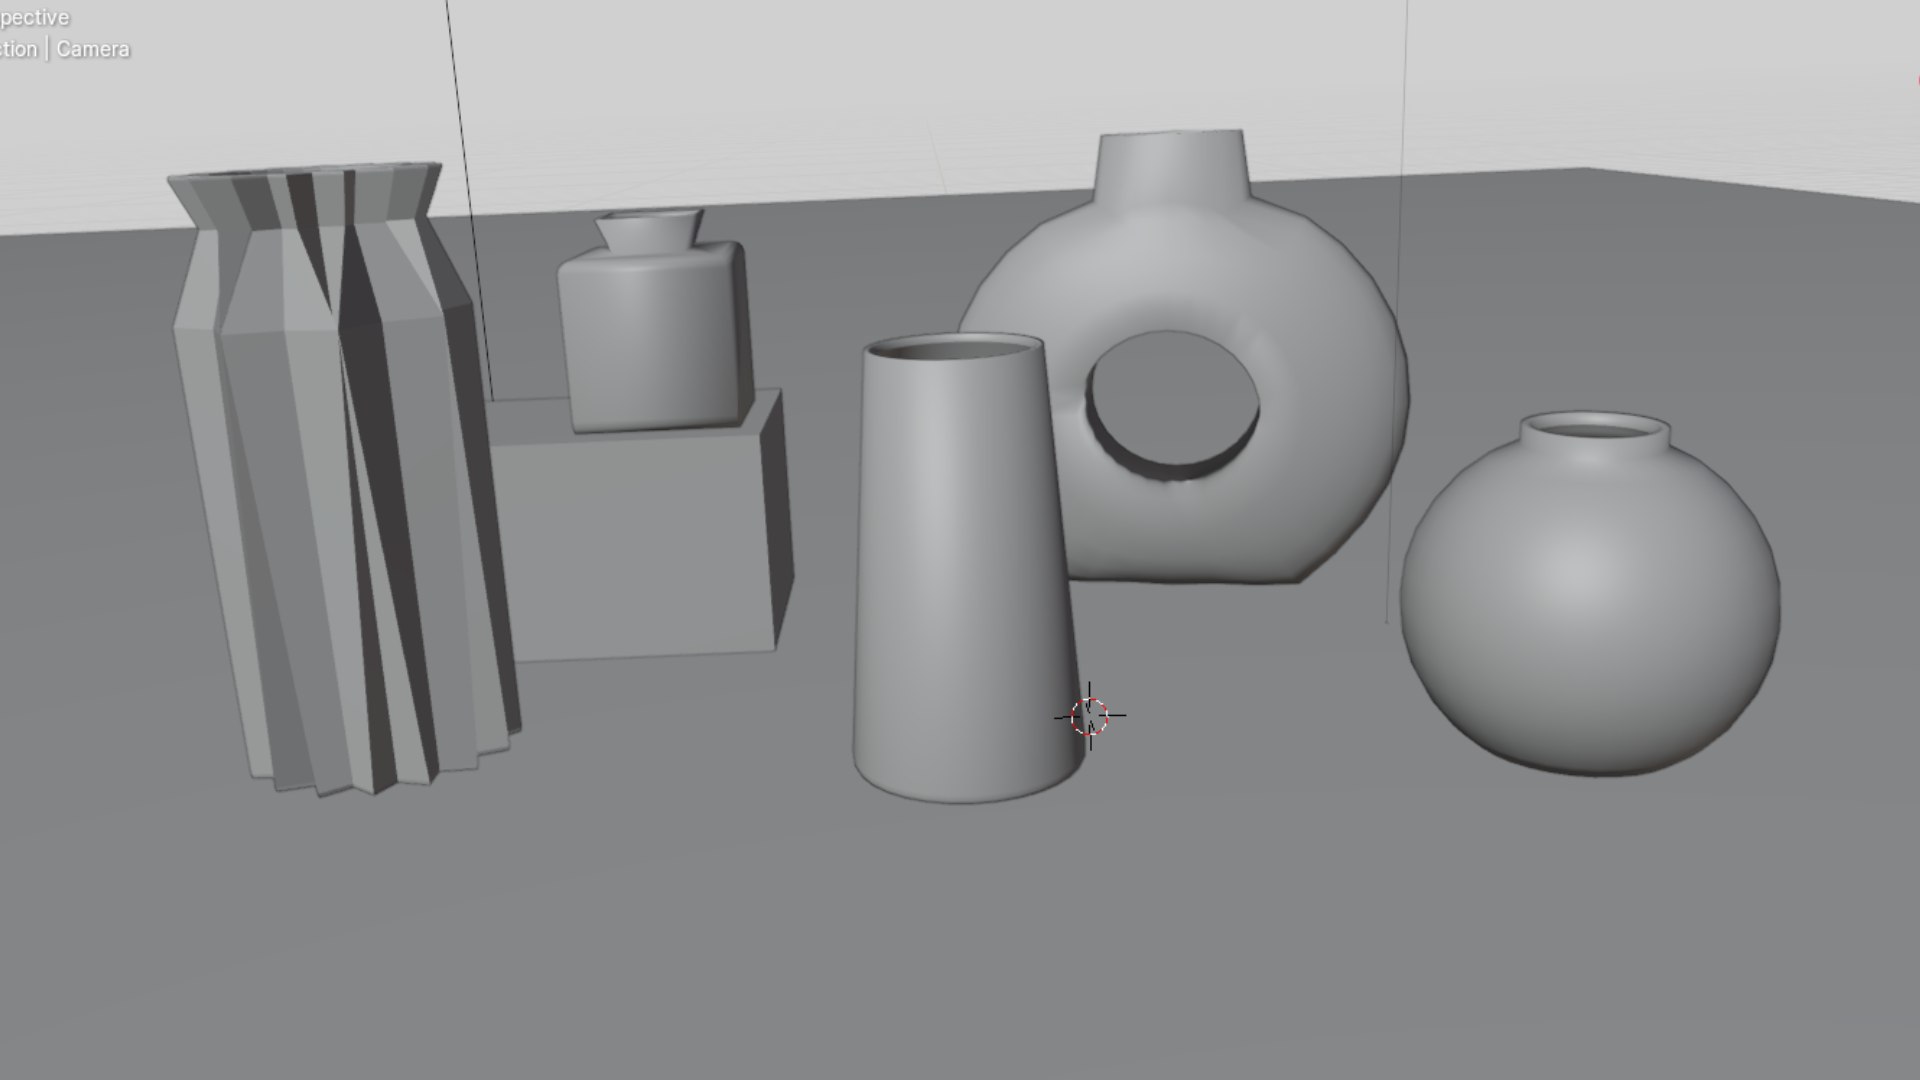Select the round spherical vase

click(1590, 595)
